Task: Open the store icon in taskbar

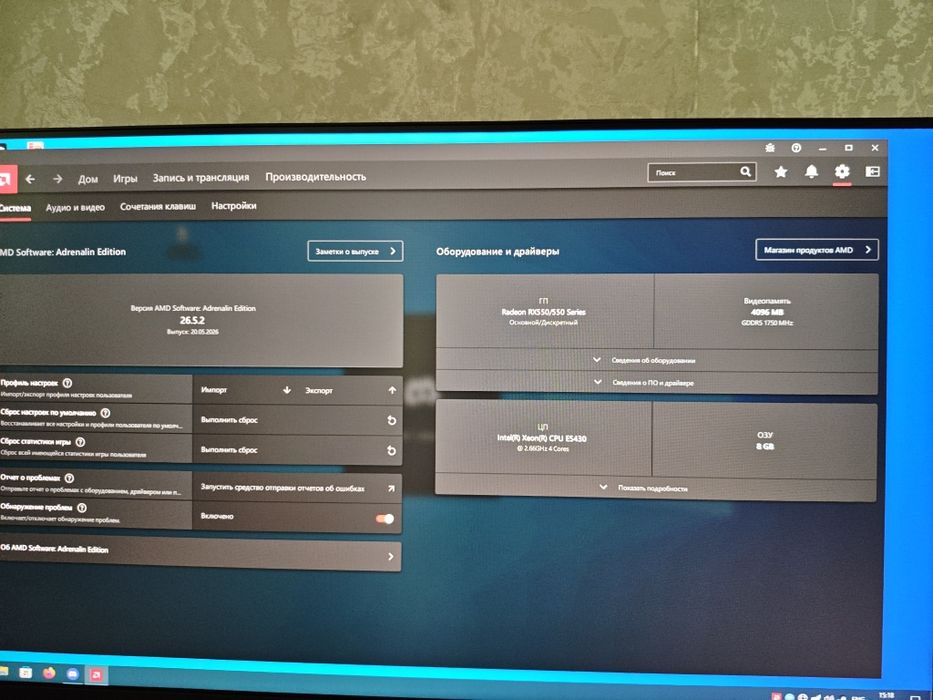Action: pos(25,673)
